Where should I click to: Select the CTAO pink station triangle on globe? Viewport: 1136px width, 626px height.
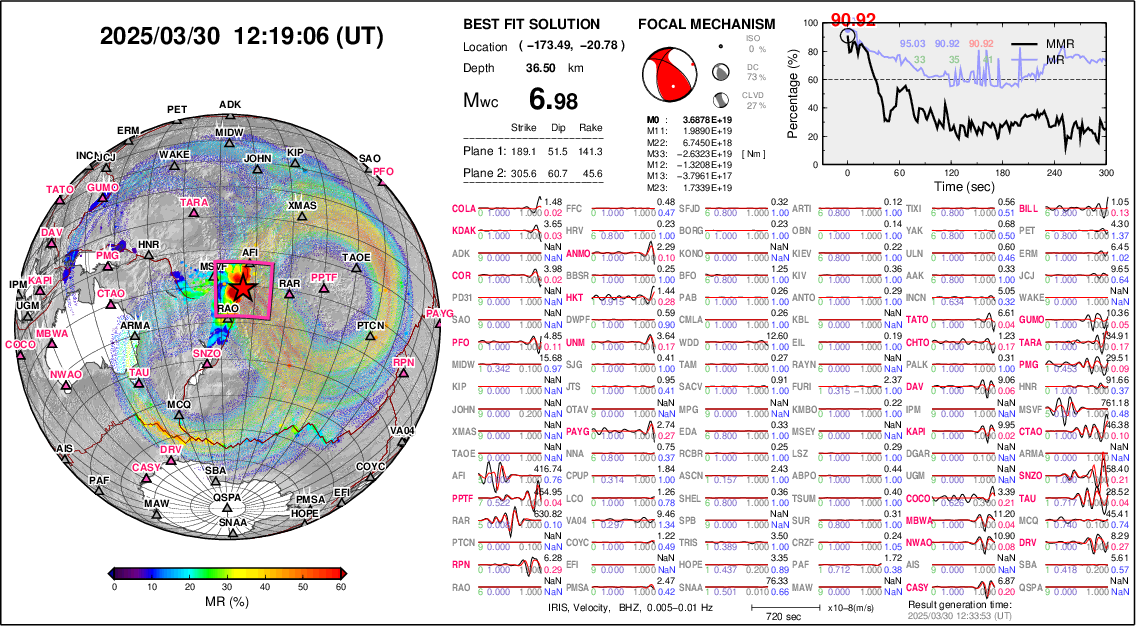pyautogui.click(x=111, y=304)
